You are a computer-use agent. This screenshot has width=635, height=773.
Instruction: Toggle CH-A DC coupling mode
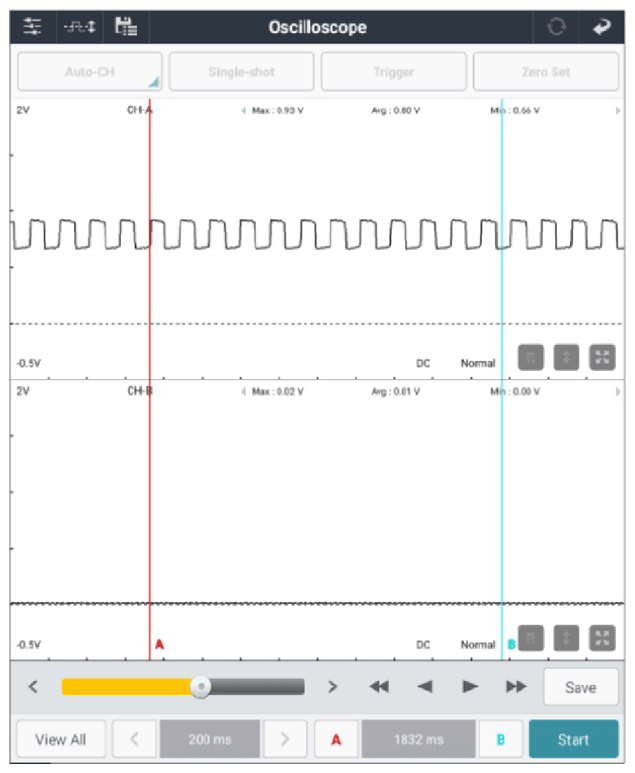(x=423, y=363)
